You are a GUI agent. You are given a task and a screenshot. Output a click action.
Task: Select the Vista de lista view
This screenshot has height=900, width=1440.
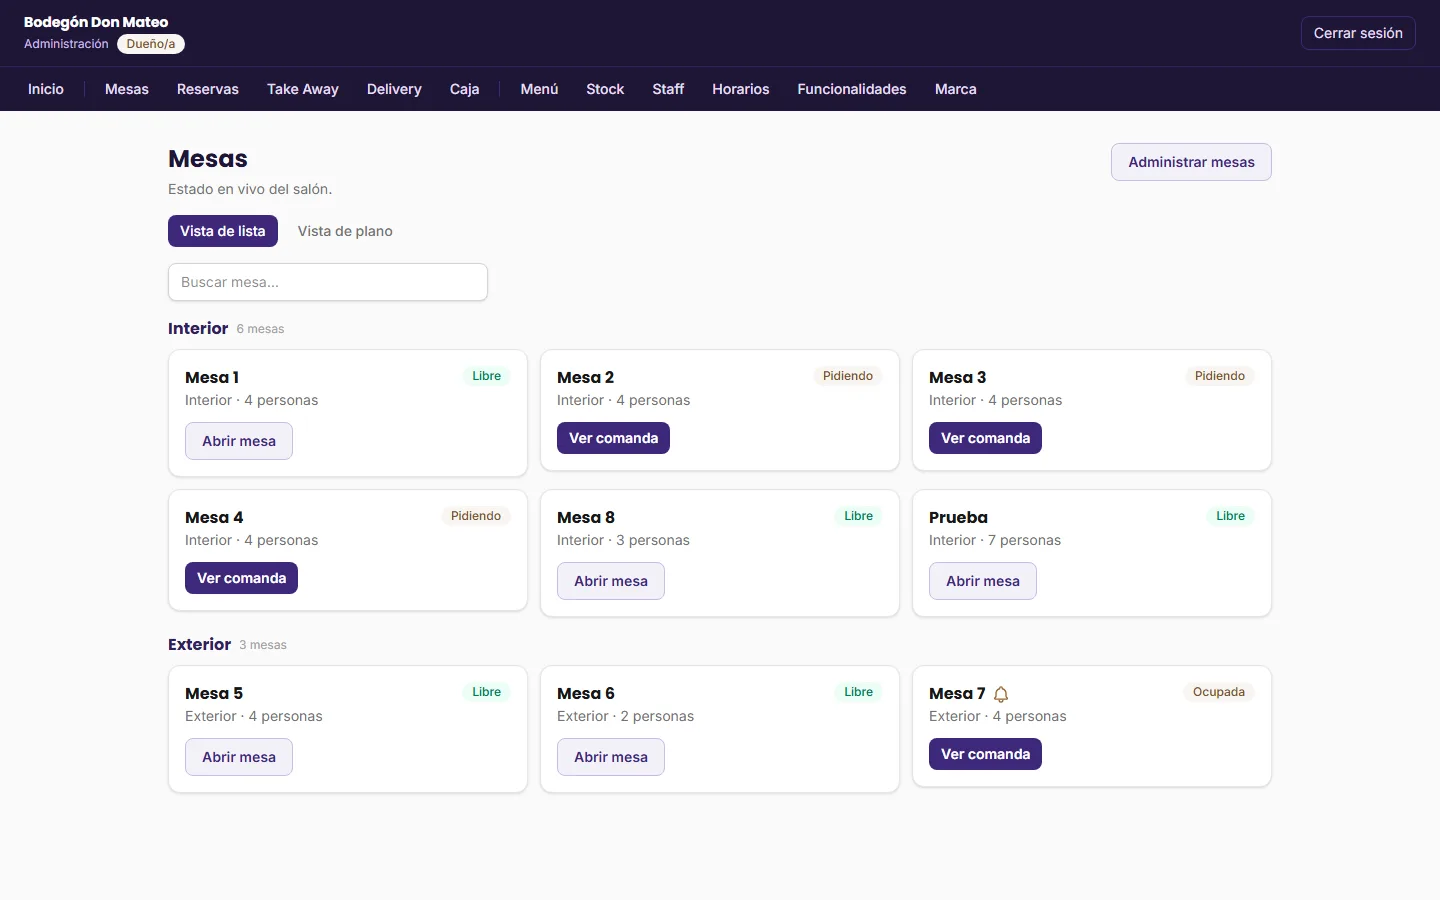click(x=223, y=231)
